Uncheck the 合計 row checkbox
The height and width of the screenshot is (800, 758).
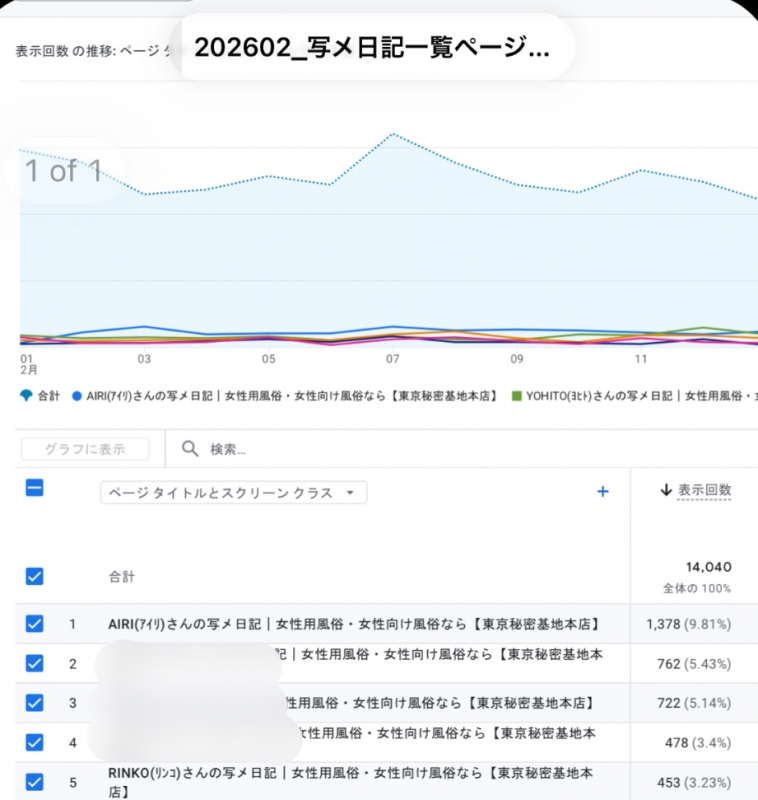click(34, 576)
